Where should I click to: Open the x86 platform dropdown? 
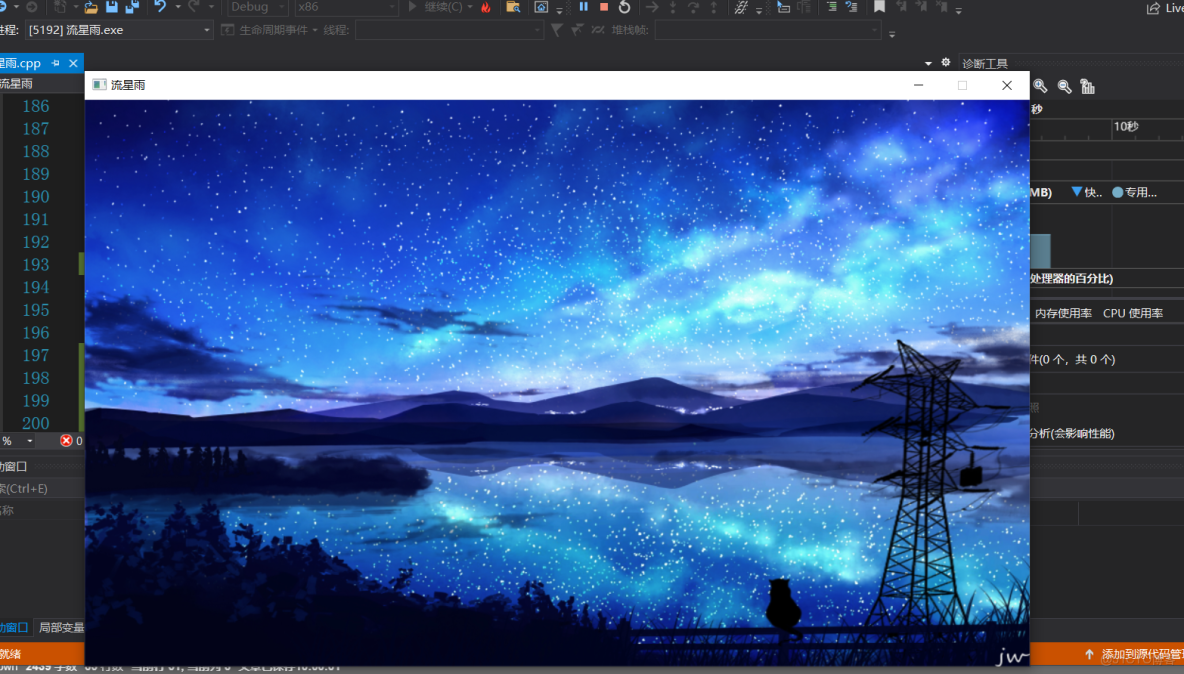point(346,7)
